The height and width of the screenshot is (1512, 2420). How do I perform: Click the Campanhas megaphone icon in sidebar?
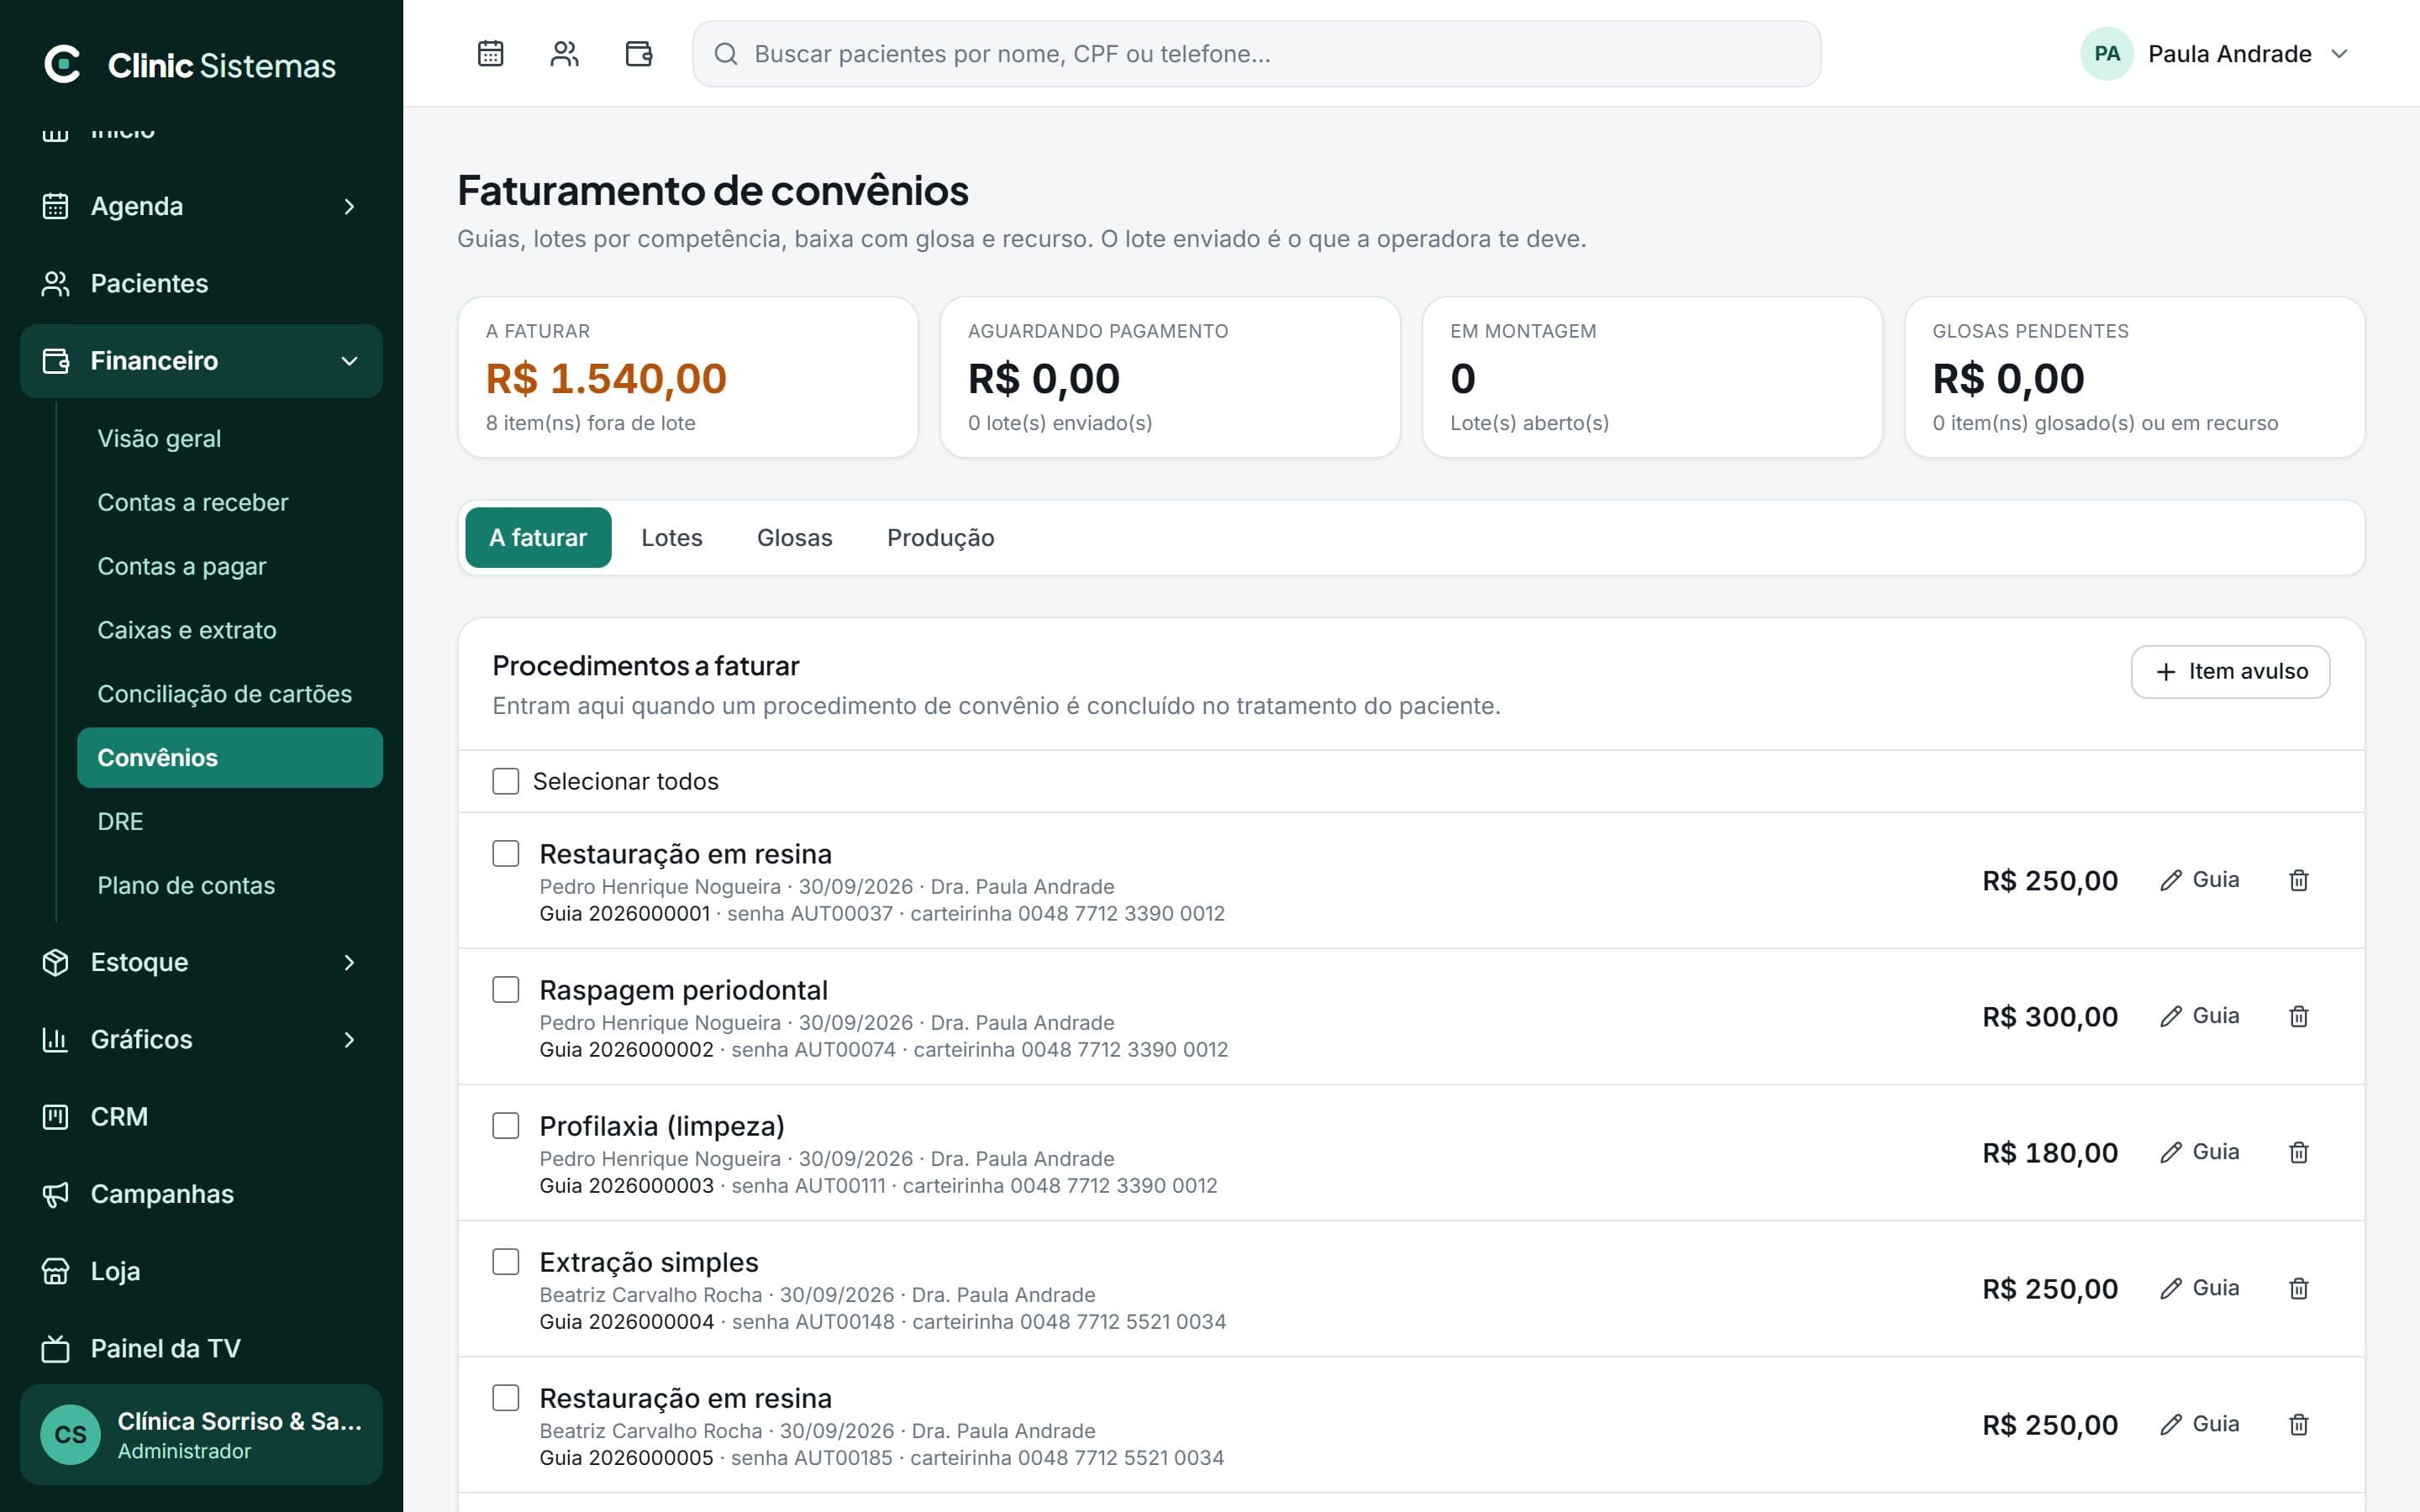point(55,1194)
